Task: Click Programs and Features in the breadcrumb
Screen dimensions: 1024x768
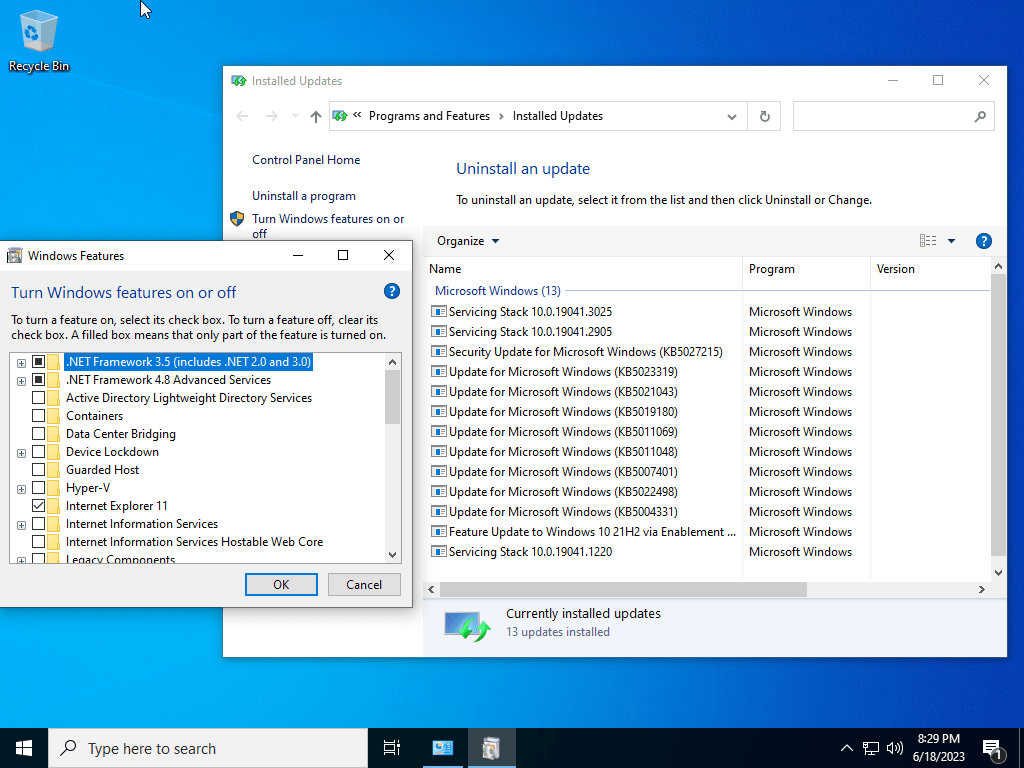Action: pos(429,116)
